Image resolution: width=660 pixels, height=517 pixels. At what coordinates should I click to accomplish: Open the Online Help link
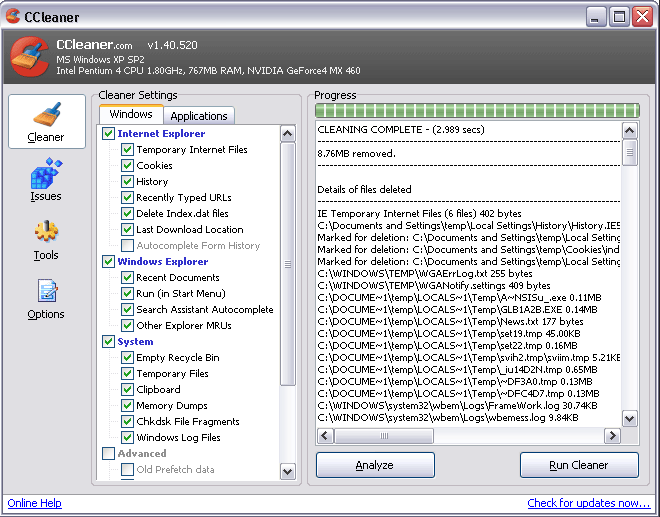pyautogui.click(x=35, y=503)
